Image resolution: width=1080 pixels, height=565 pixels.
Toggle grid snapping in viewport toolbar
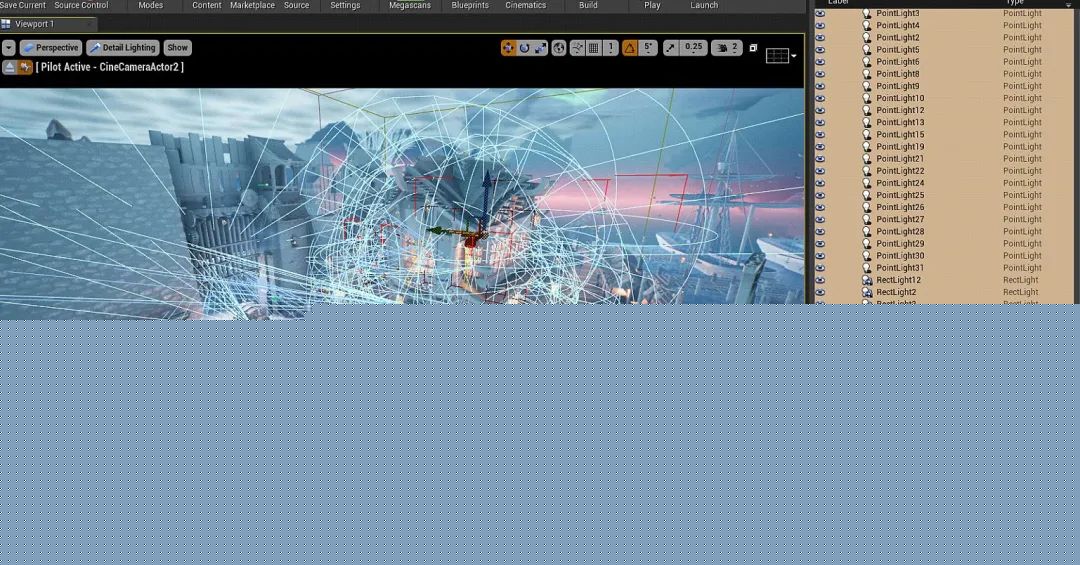(594, 48)
